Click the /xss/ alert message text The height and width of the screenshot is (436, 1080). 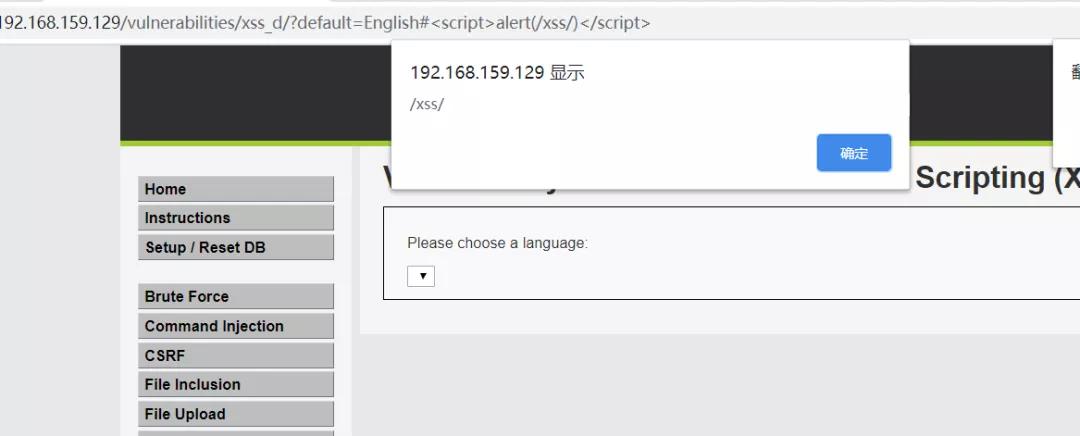click(427, 105)
